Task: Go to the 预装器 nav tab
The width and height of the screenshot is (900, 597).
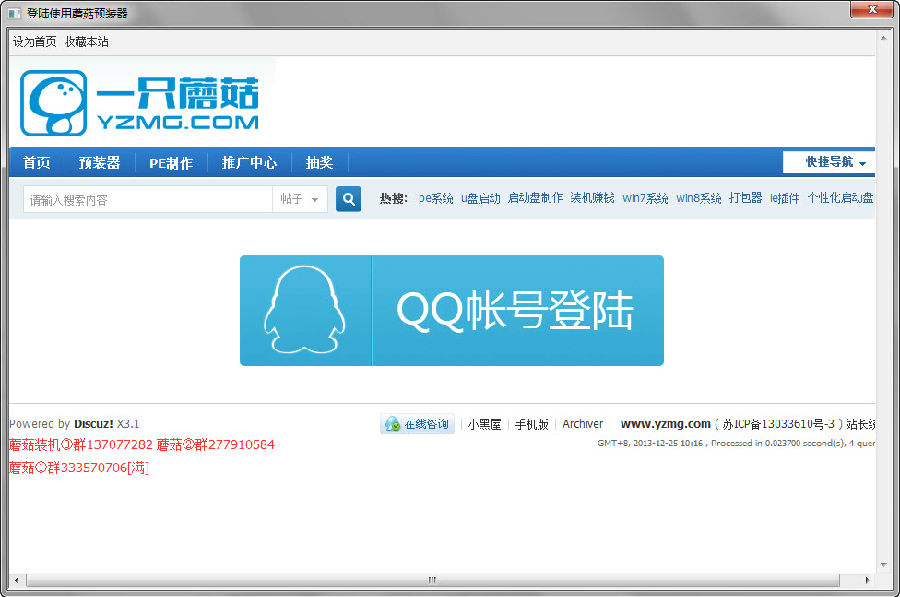Action: pyautogui.click(x=99, y=163)
